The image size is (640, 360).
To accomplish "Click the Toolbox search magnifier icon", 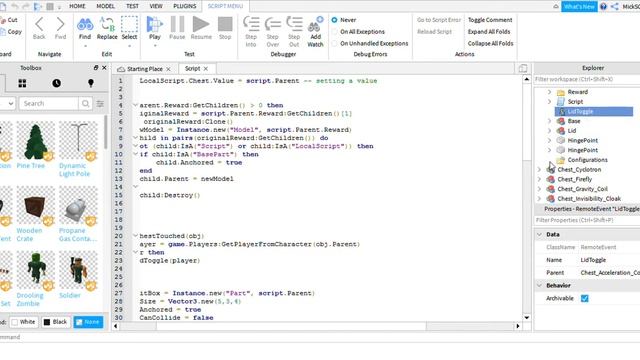I will [85, 104].
